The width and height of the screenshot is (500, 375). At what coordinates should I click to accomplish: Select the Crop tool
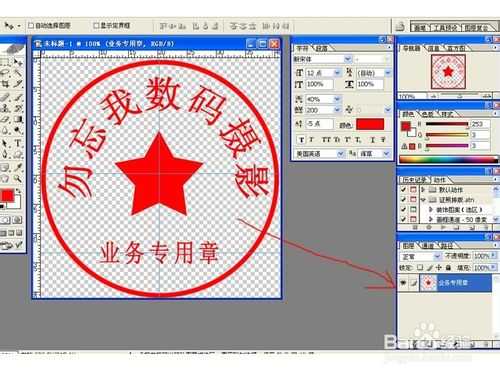coord(6,84)
